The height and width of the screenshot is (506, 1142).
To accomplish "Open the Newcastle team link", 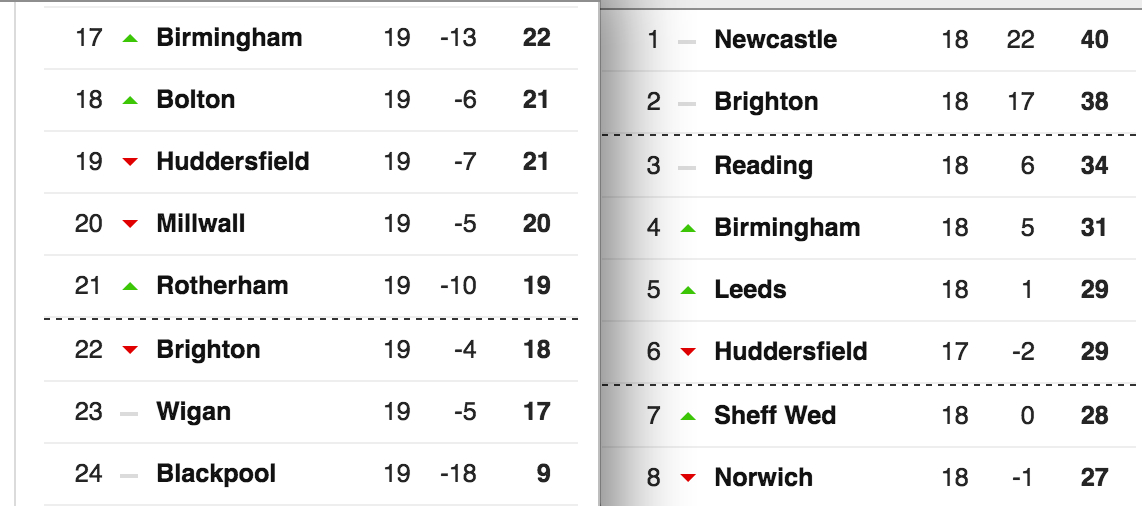I will point(775,39).
